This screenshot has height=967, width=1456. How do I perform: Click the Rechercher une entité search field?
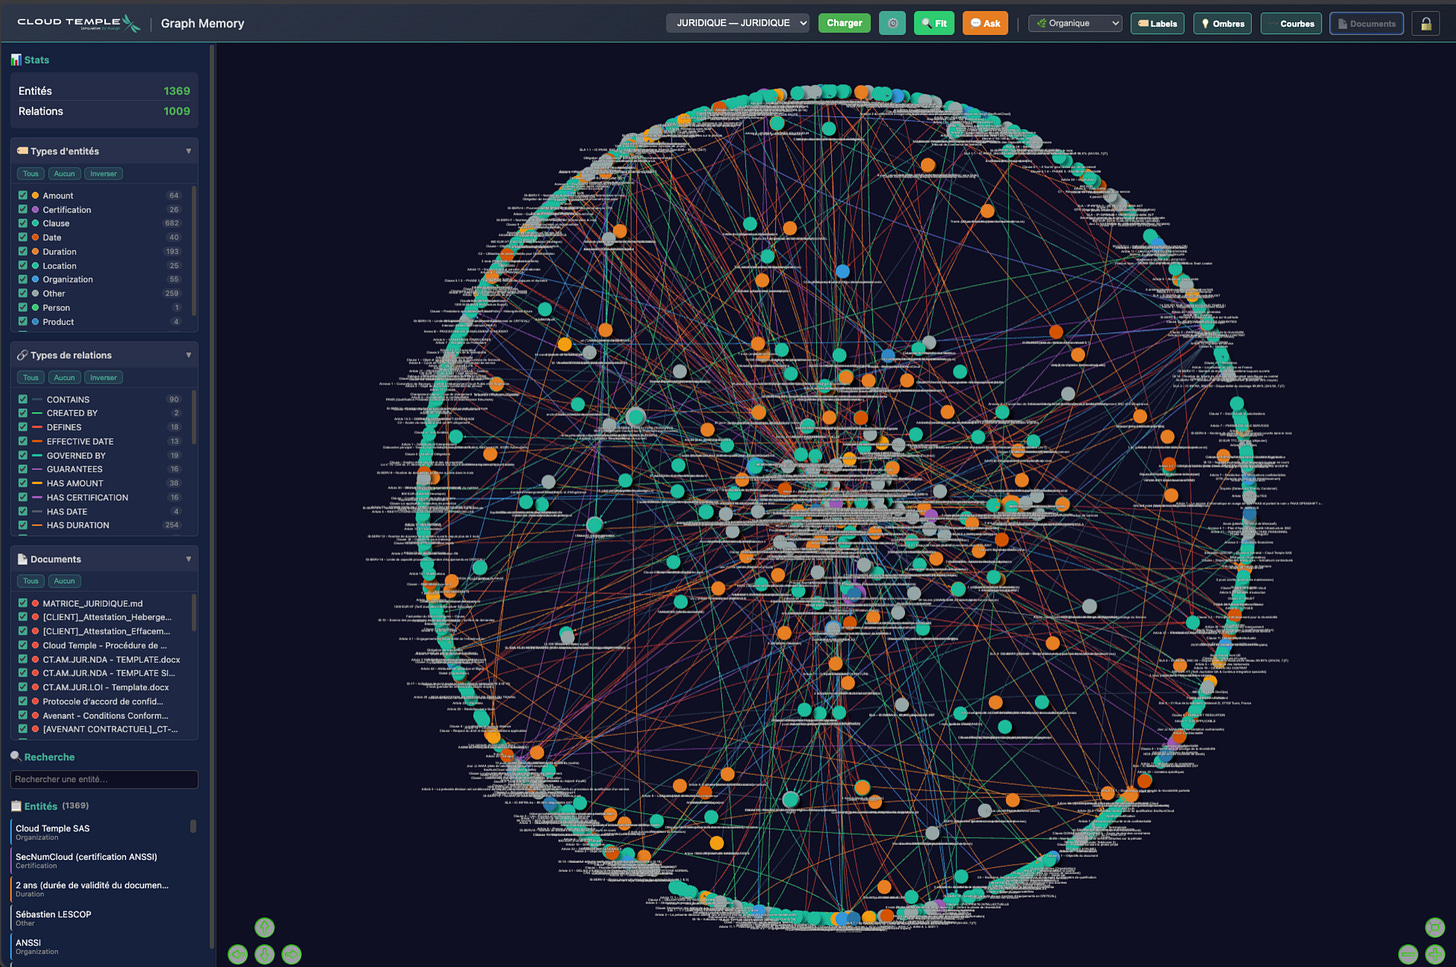(104, 779)
